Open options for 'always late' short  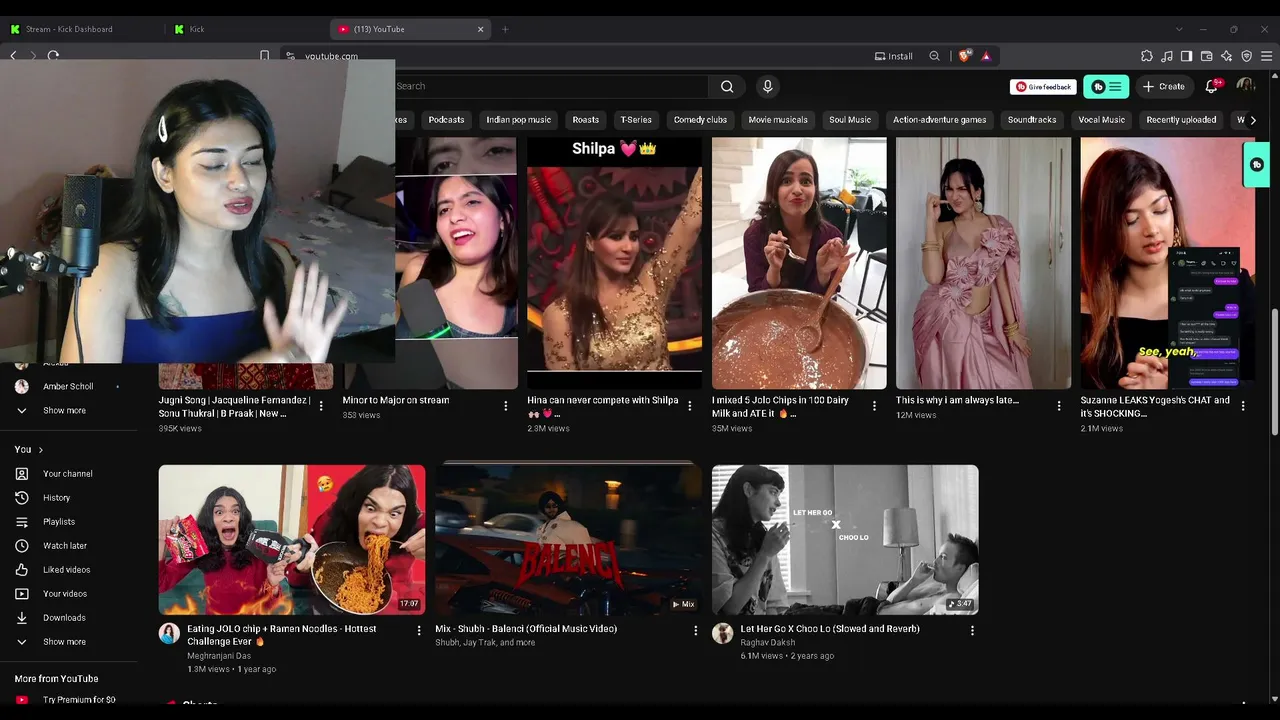coord(1059,406)
